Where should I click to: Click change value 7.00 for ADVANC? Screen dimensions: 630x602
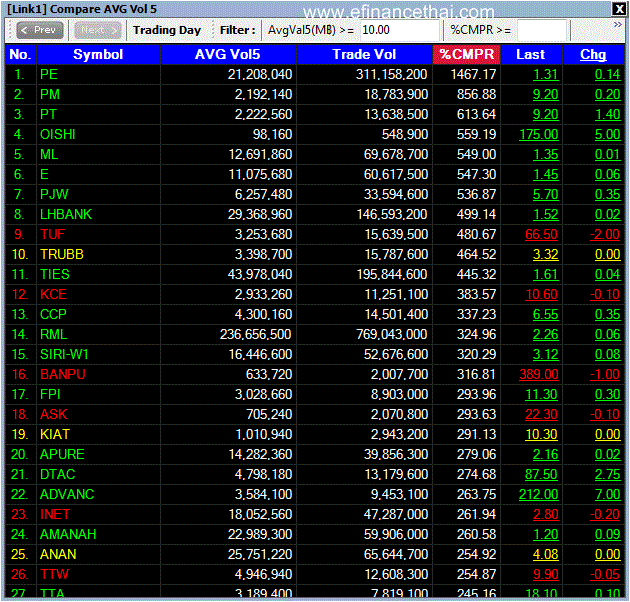pos(608,494)
